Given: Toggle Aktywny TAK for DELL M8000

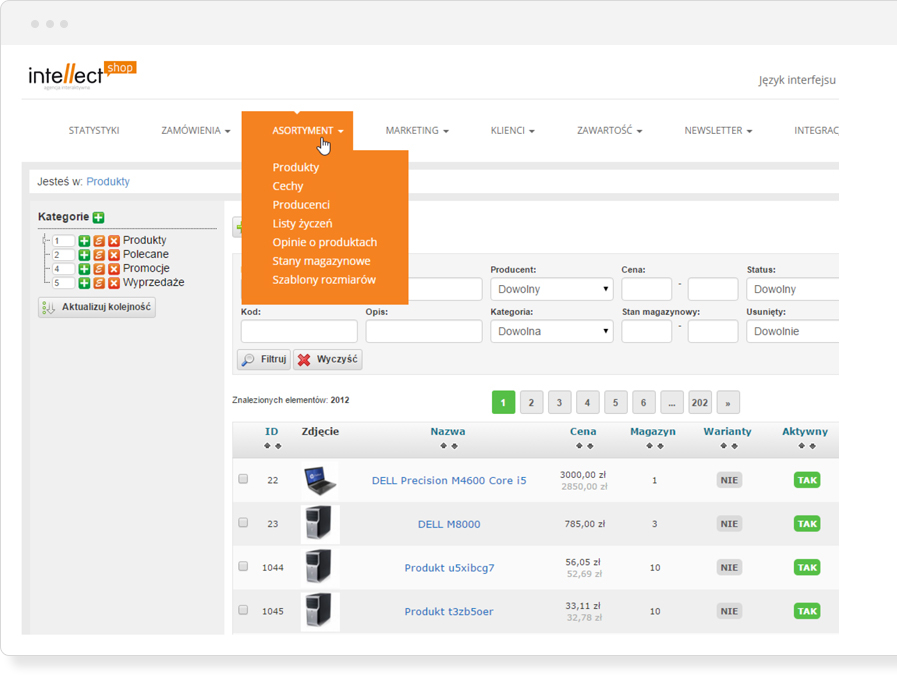Looking at the screenshot, I should pos(807,523).
